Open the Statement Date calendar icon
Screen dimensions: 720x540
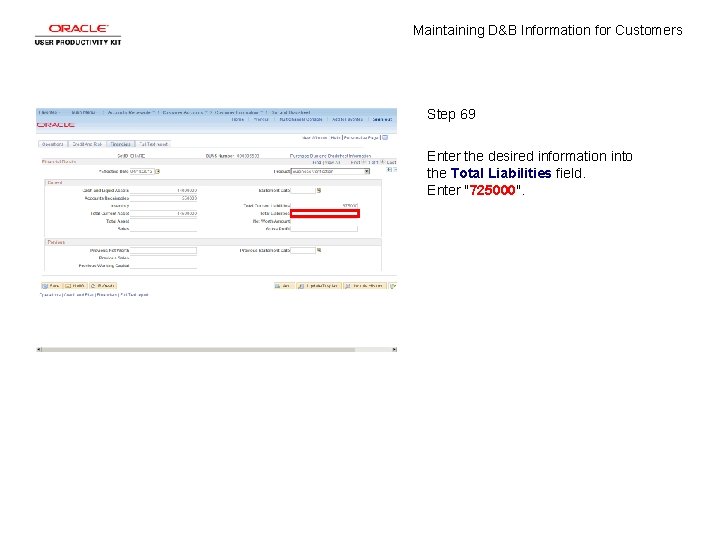pos(319,190)
